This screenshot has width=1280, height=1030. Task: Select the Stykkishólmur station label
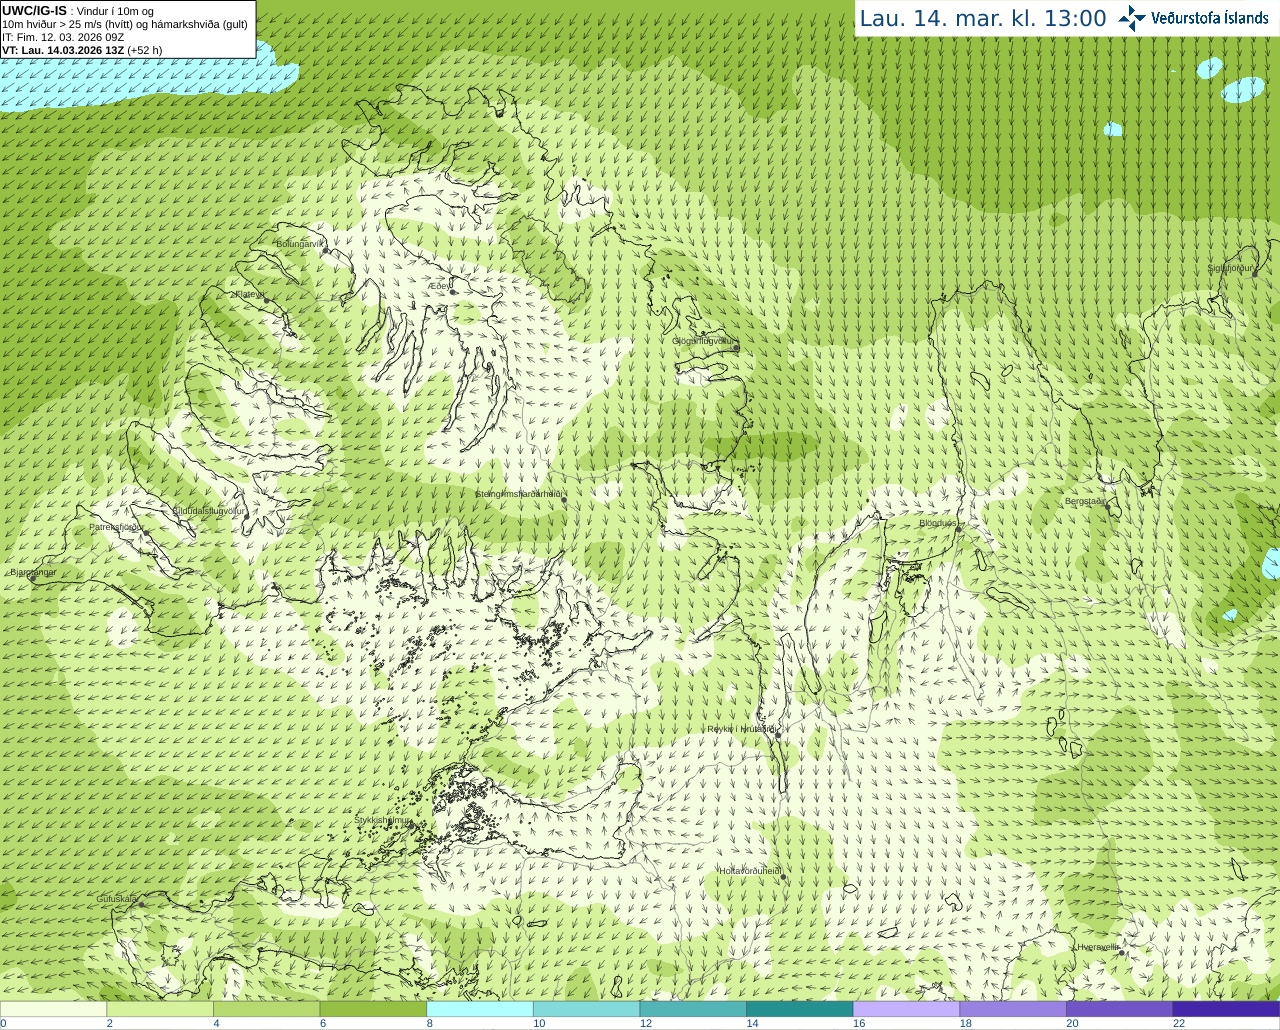pos(382,820)
